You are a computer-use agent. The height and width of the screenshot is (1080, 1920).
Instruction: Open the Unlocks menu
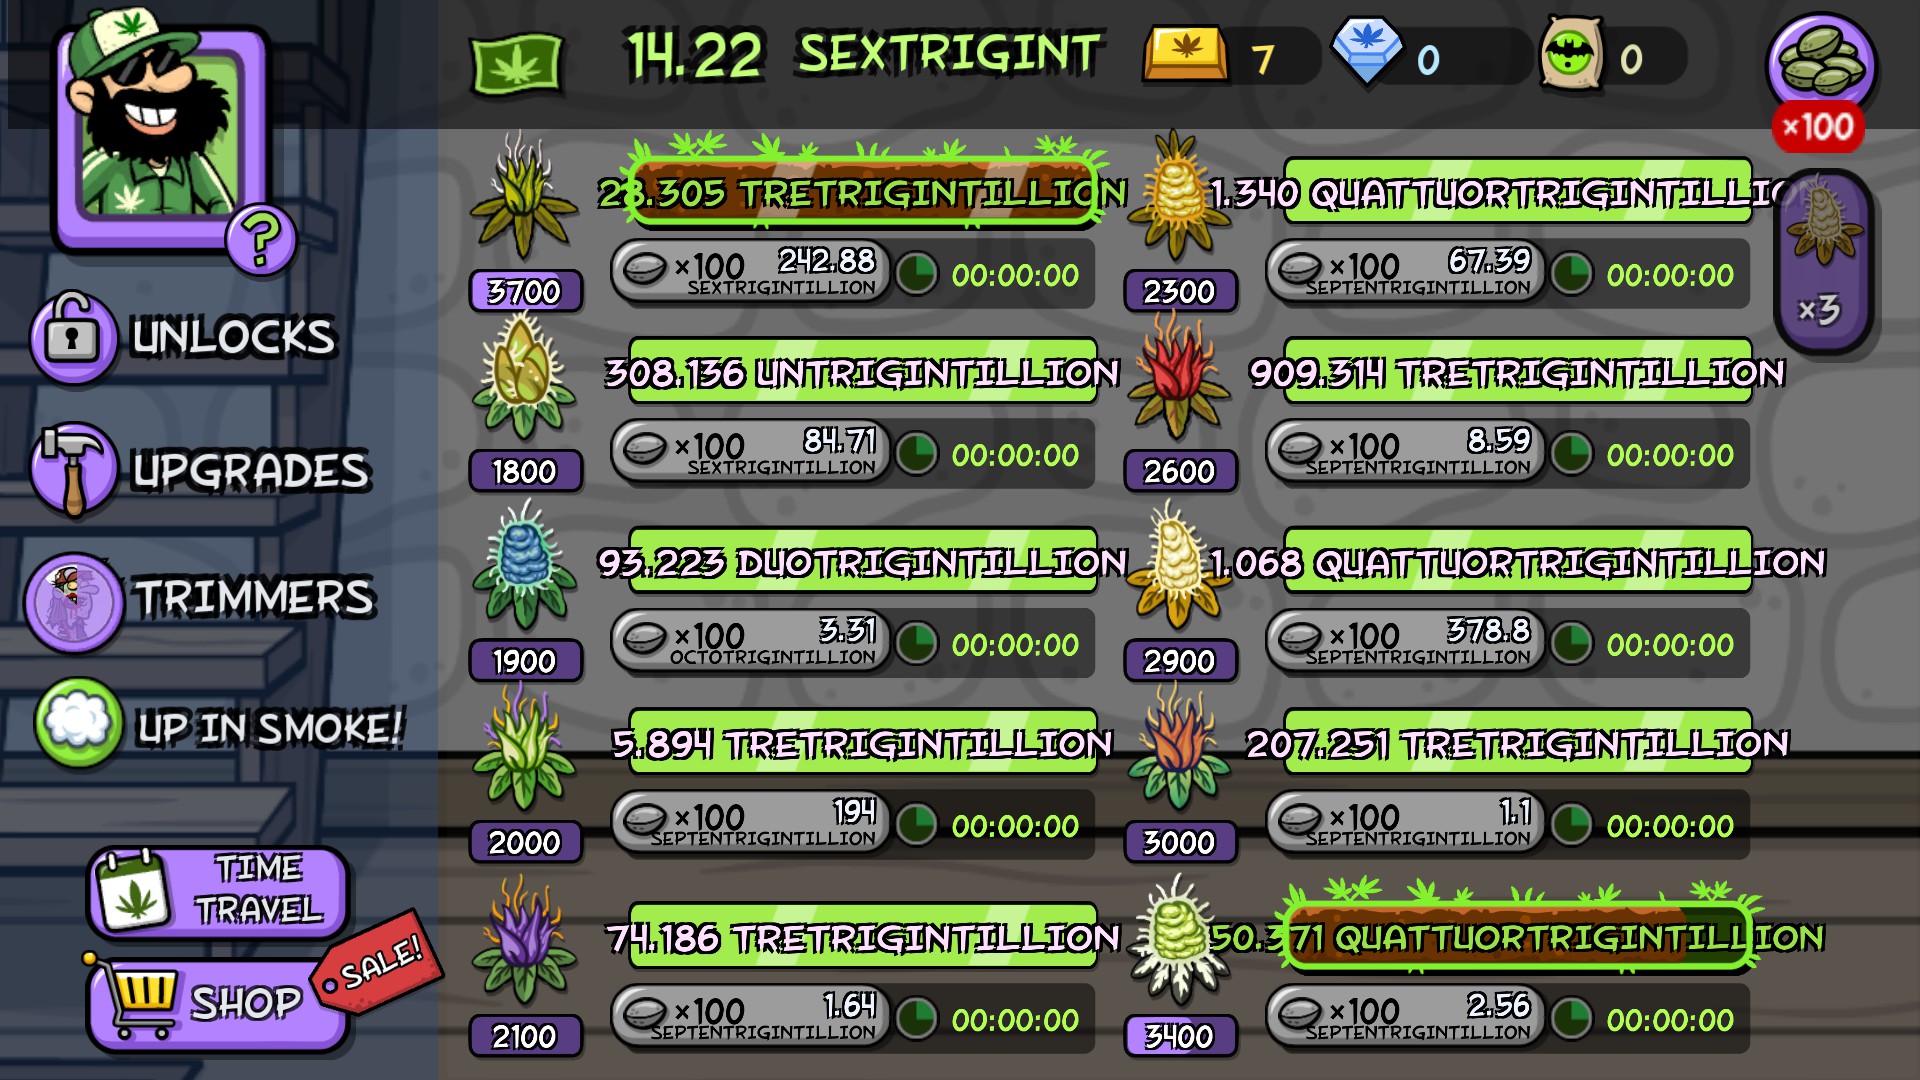pos(185,337)
